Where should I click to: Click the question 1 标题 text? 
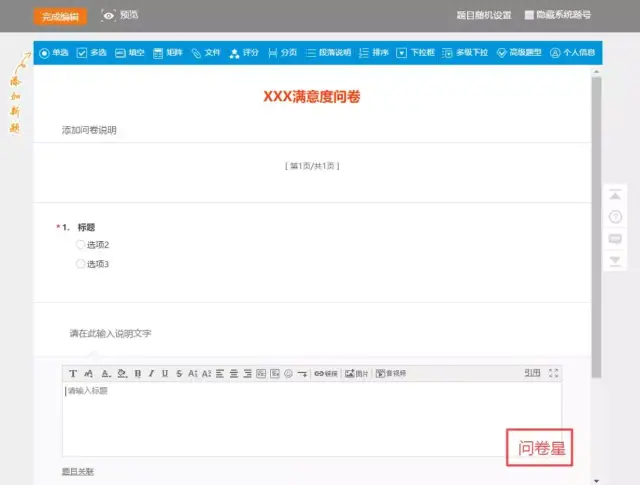(x=86, y=227)
